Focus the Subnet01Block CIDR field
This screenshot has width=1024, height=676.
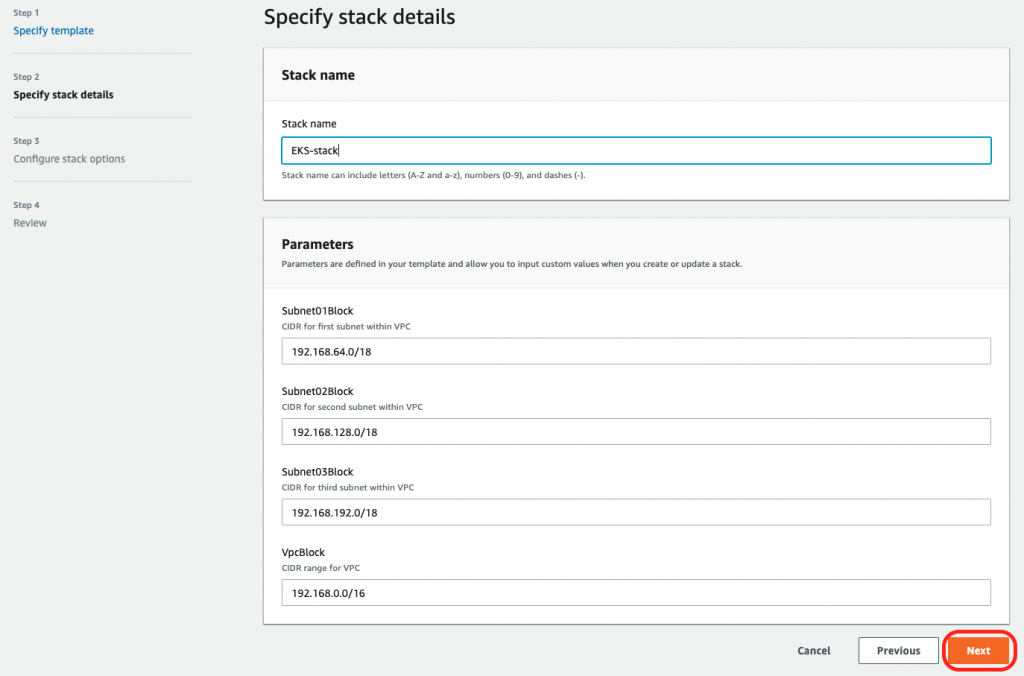pyautogui.click(x=635, y=351)
